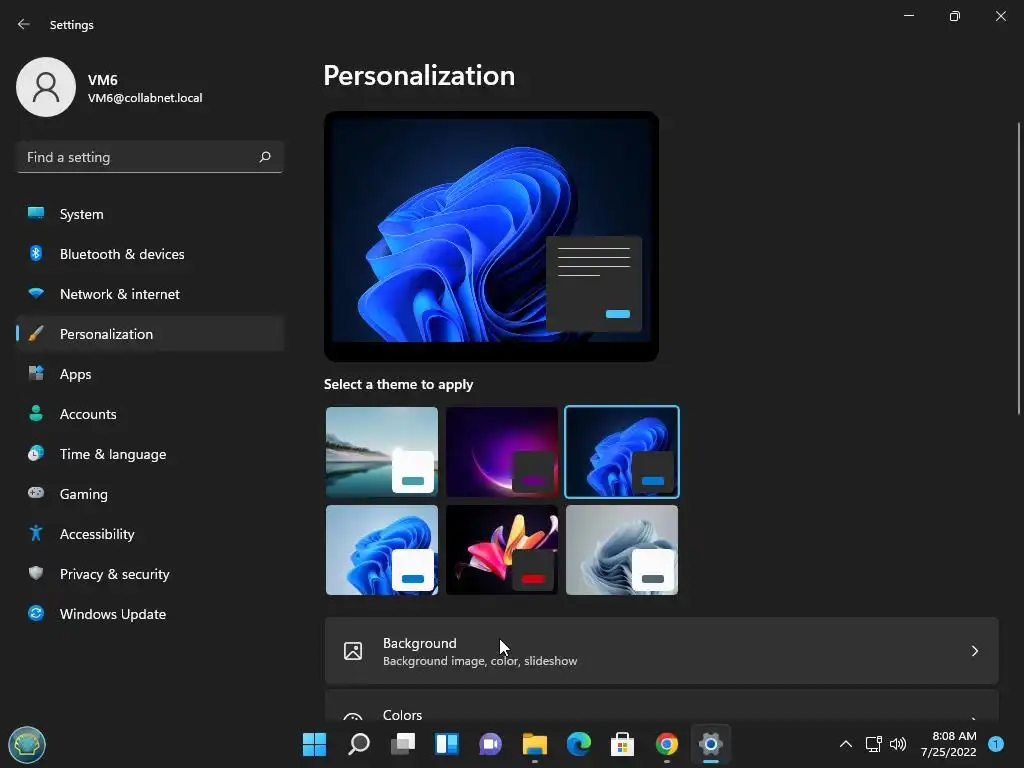
Task: Click the Gaming controller icon
Action: click(36, 493)
